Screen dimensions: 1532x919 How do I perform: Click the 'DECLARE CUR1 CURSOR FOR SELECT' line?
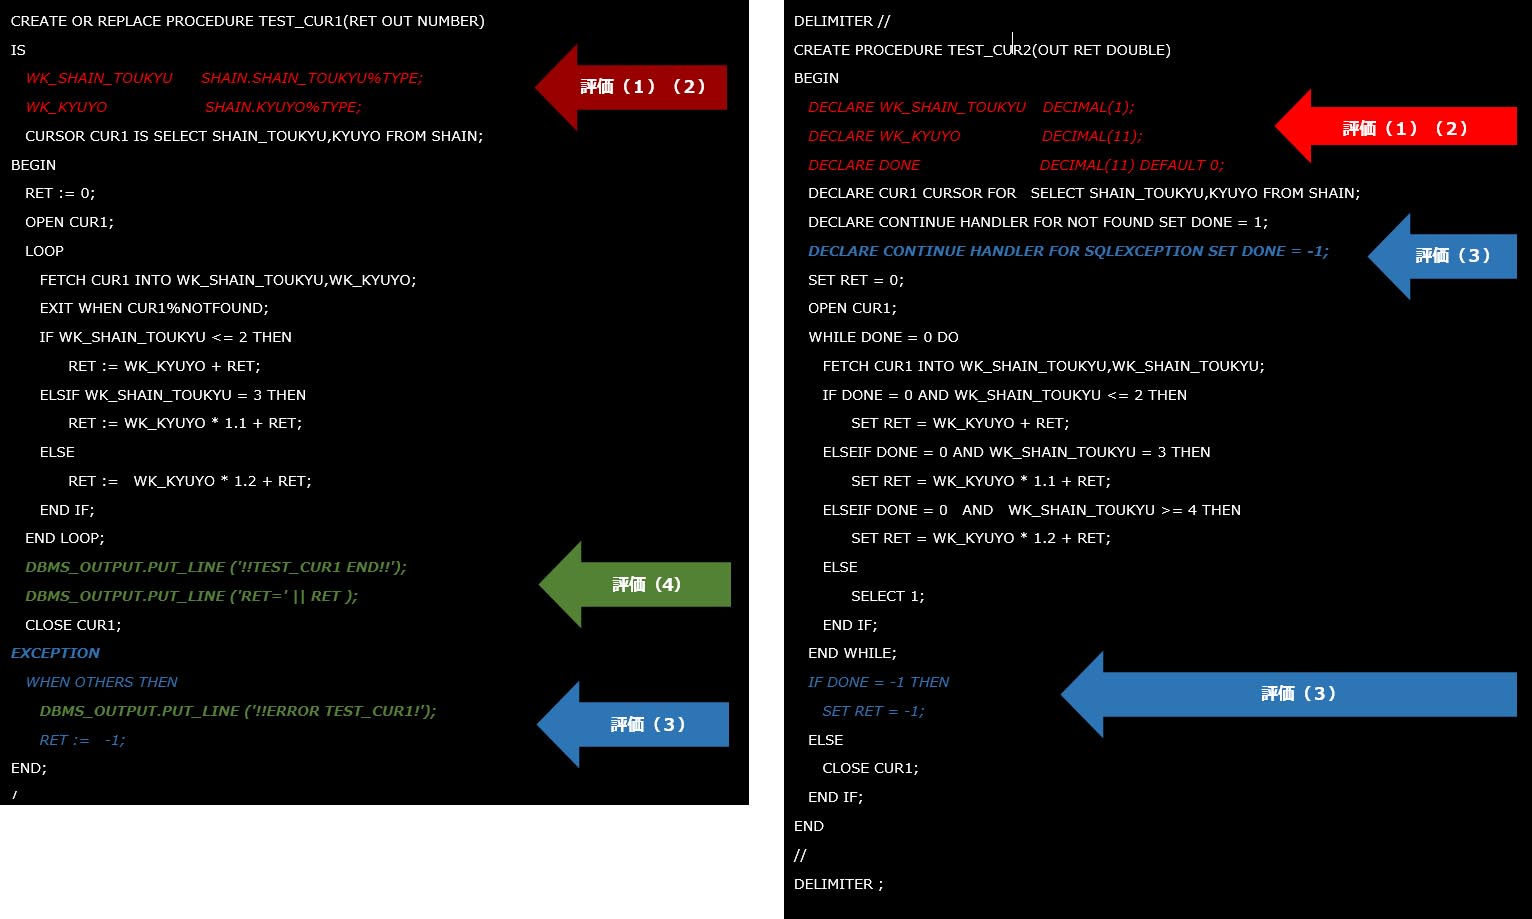coord(1084,193)
